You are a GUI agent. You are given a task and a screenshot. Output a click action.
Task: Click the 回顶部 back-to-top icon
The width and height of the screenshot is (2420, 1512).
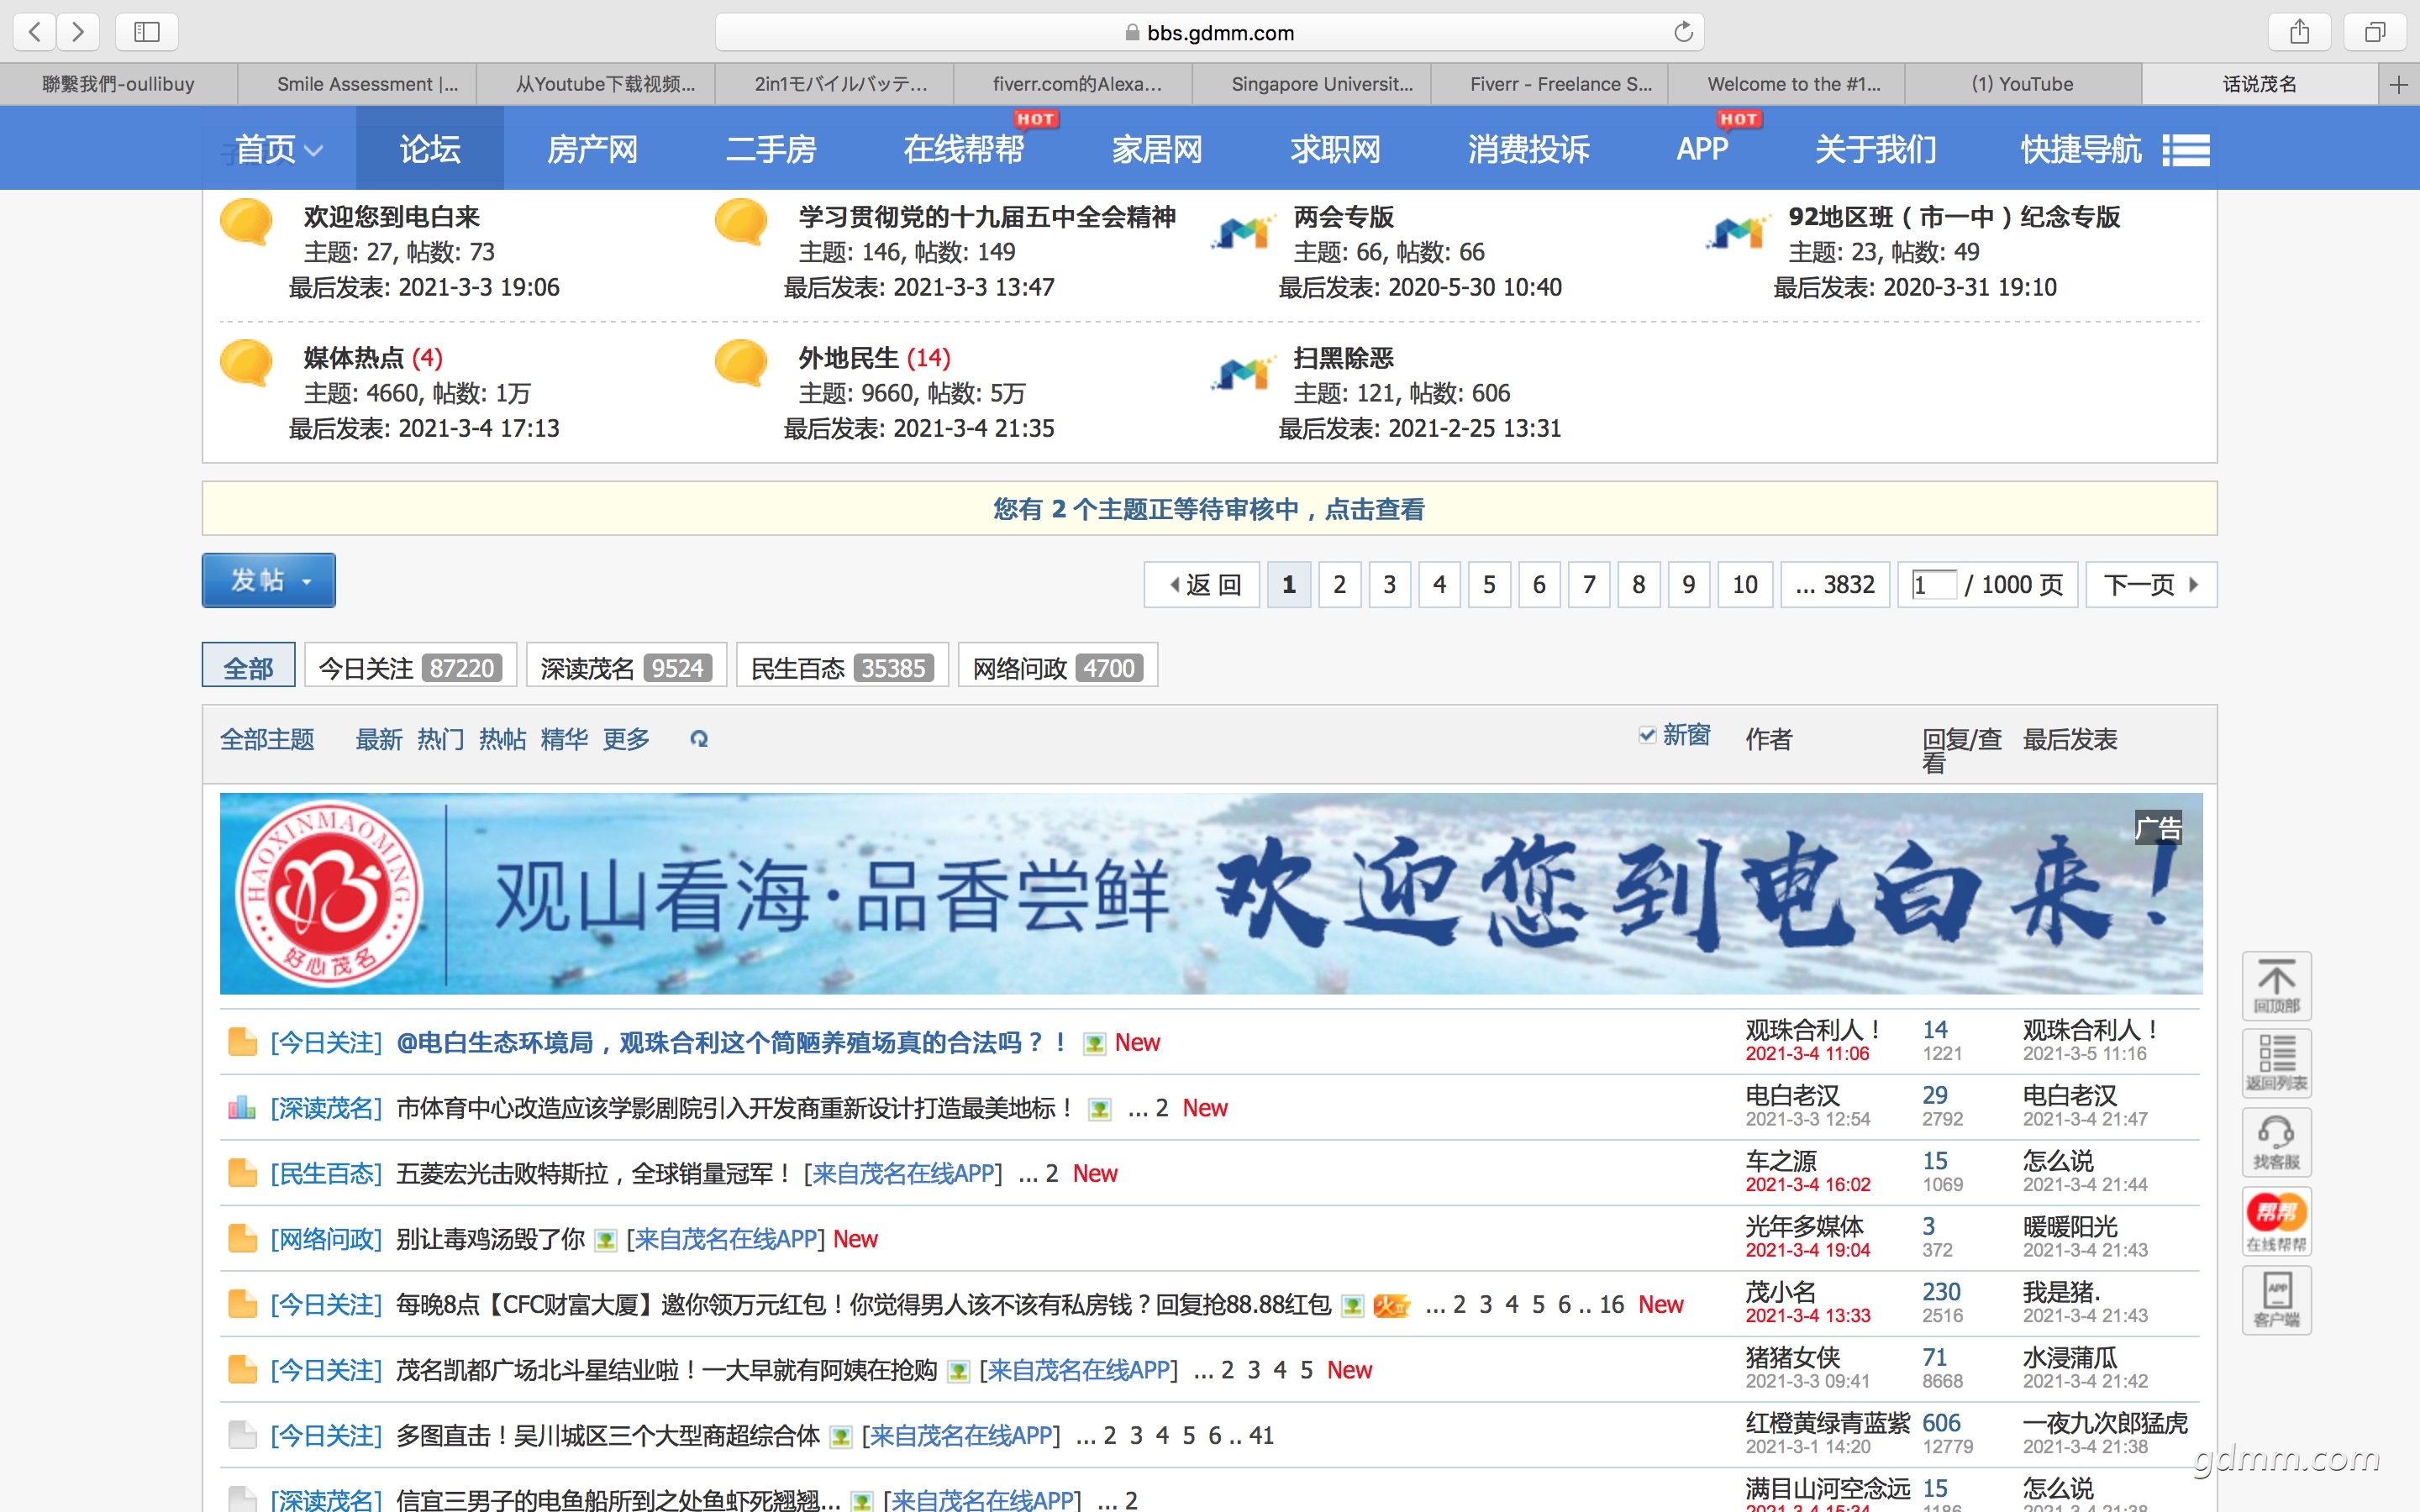click(x=2276, y=986)
